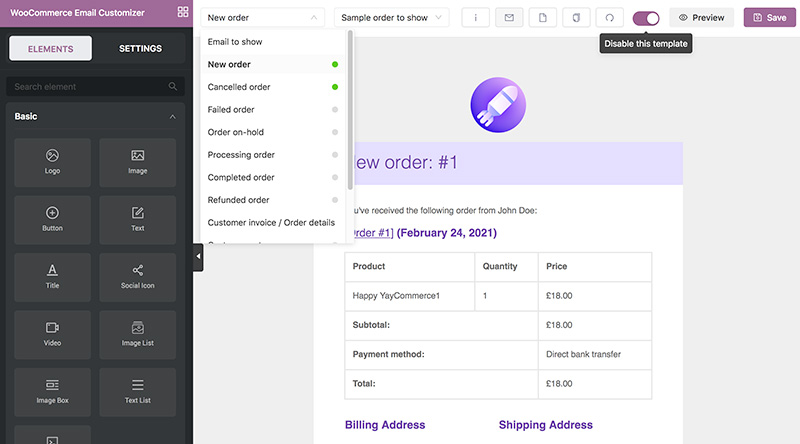The width and height of the screenshot is (800, 444).
Task: Add the Social Icon element
Action: 138,277
